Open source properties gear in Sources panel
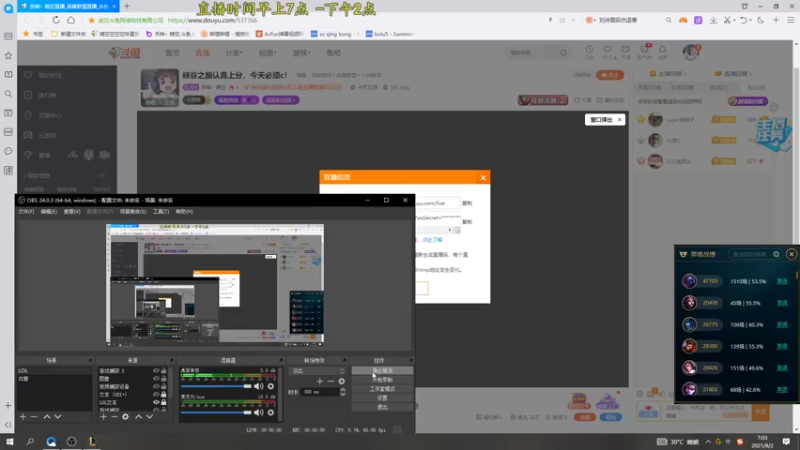800x450 pixels. pos(126,417)
